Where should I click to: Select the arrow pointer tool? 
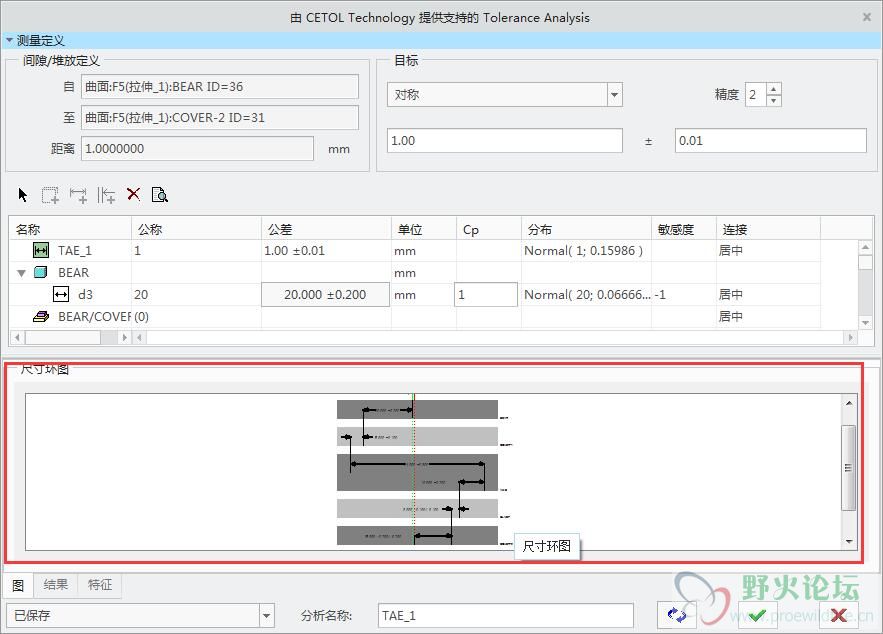(x=23, y=195)
